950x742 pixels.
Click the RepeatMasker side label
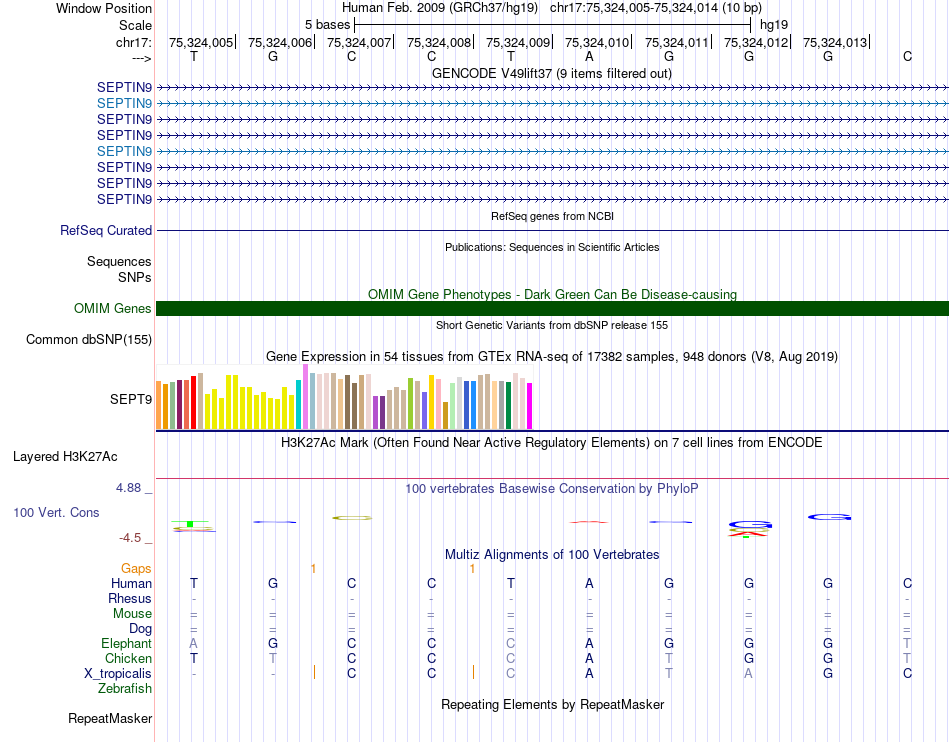point(110,718)
